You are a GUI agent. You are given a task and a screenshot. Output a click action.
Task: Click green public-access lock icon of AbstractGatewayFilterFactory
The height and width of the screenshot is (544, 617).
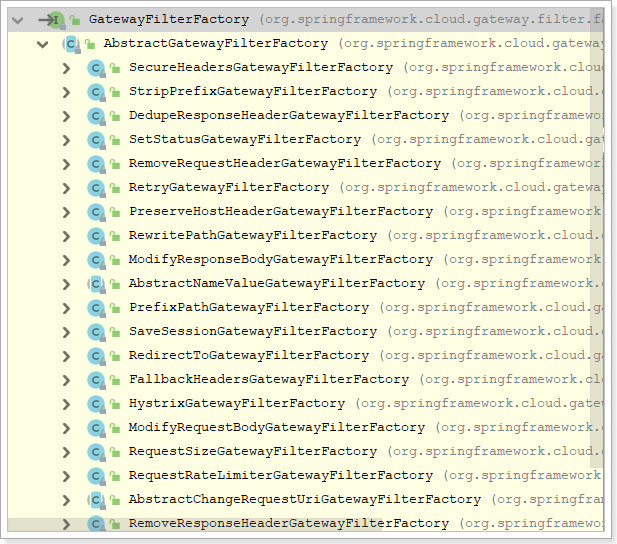tap(90, 44)
